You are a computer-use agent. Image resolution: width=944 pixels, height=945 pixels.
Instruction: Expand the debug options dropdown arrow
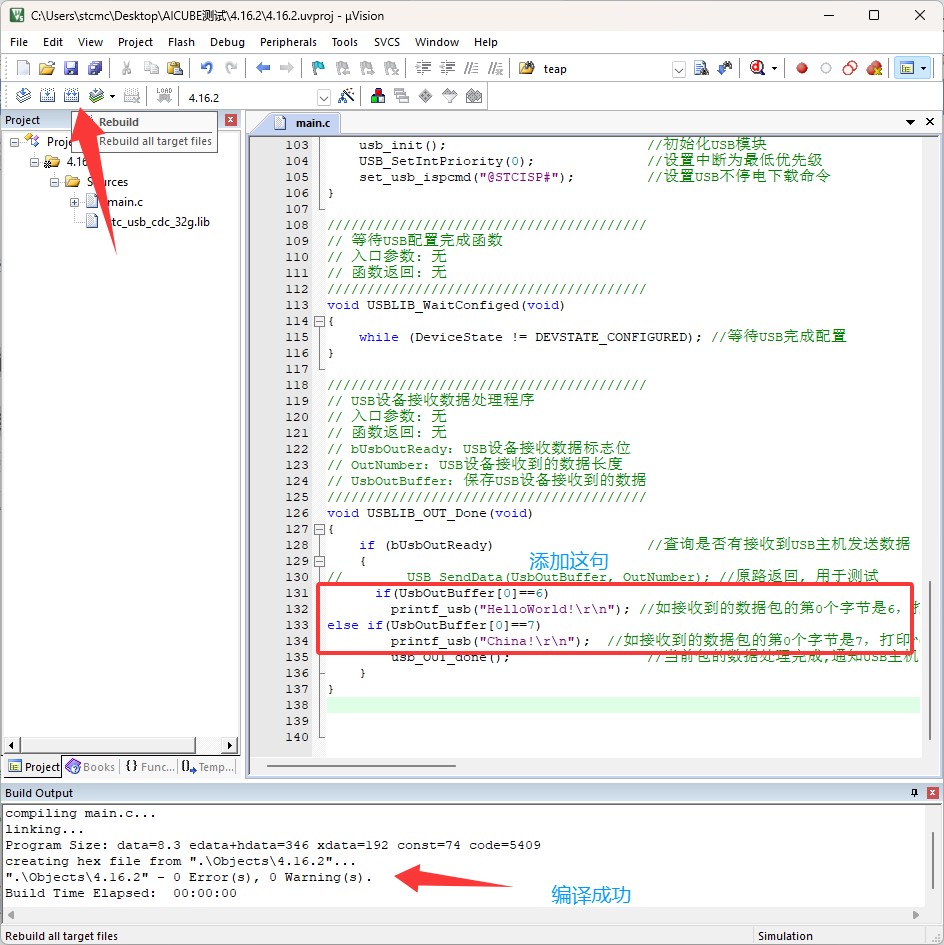click(775, 68)
